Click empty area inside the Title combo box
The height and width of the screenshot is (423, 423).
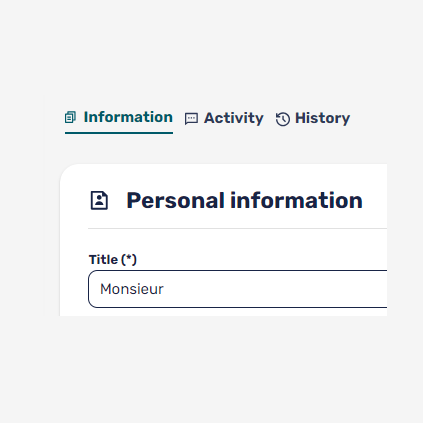click(x=273, y=289)
